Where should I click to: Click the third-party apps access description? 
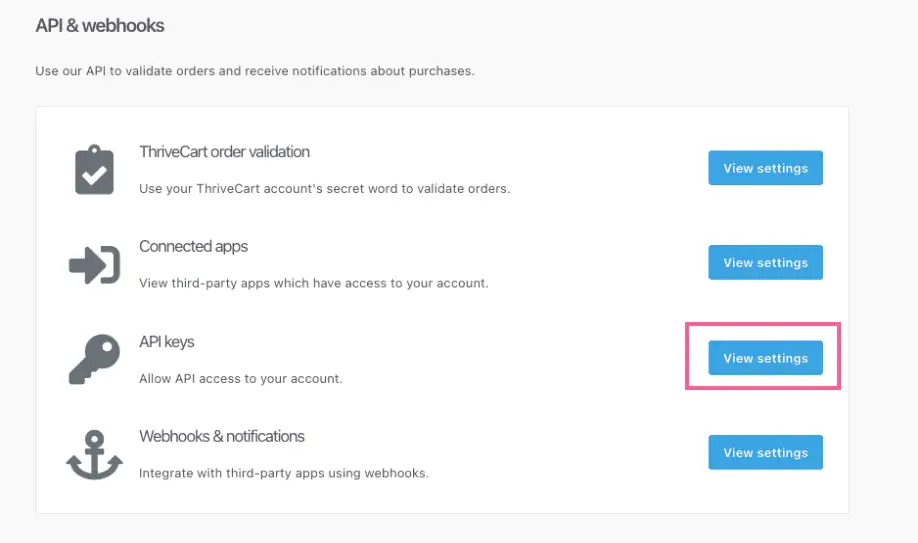point(313,284)
